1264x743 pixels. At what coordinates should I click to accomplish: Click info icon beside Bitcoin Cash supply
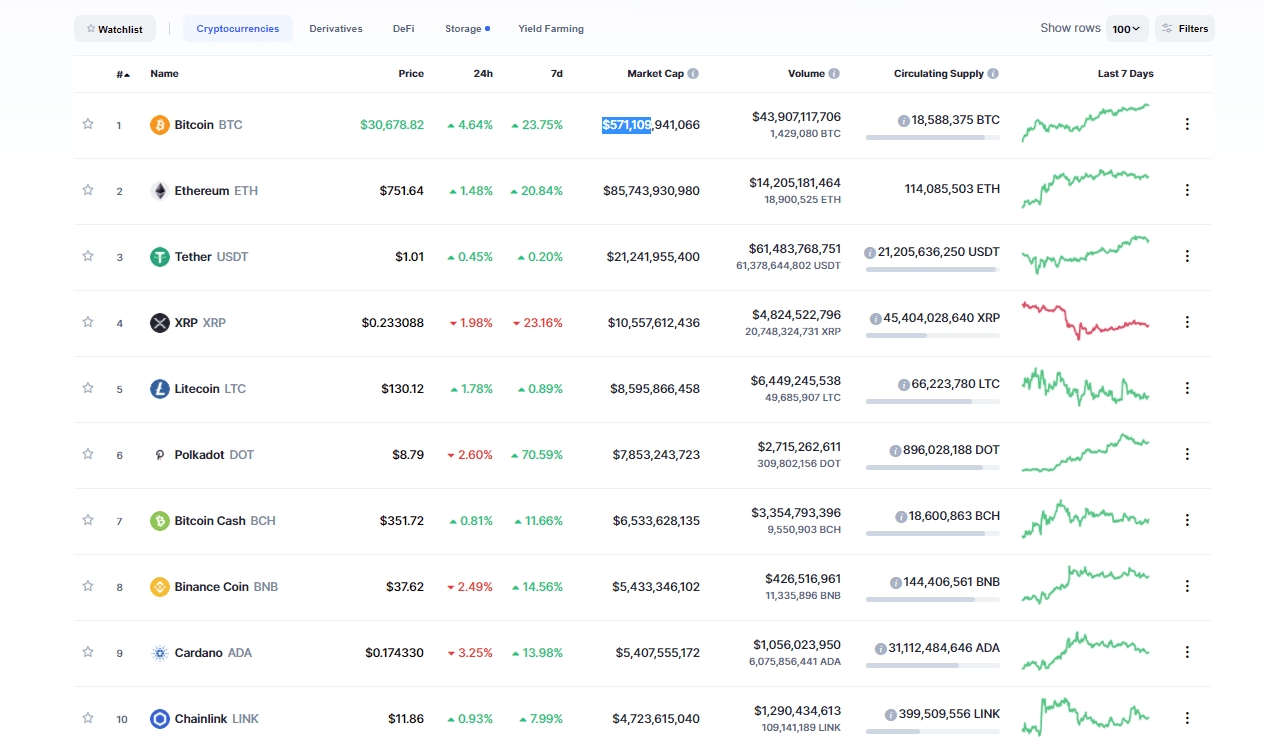[x=900, y=516]
